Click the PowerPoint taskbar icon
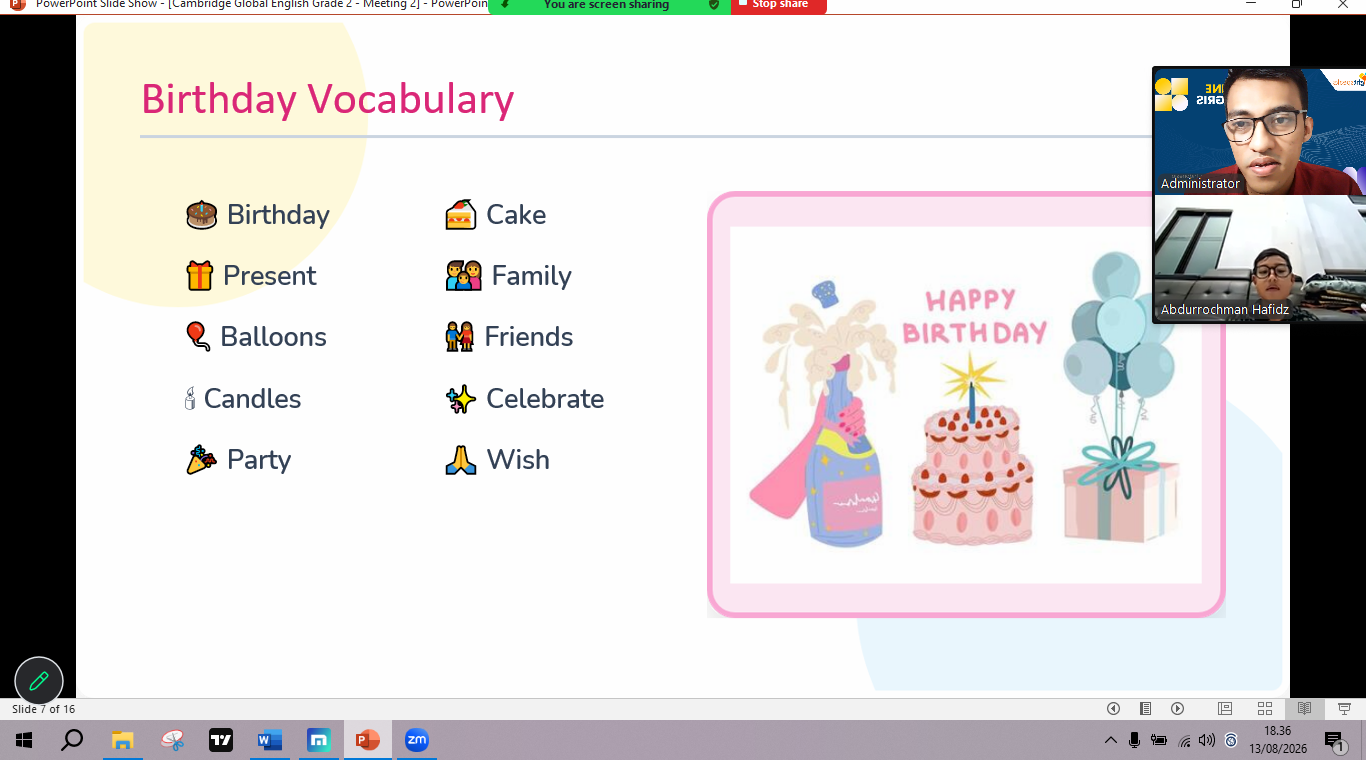 coord(368,740)
